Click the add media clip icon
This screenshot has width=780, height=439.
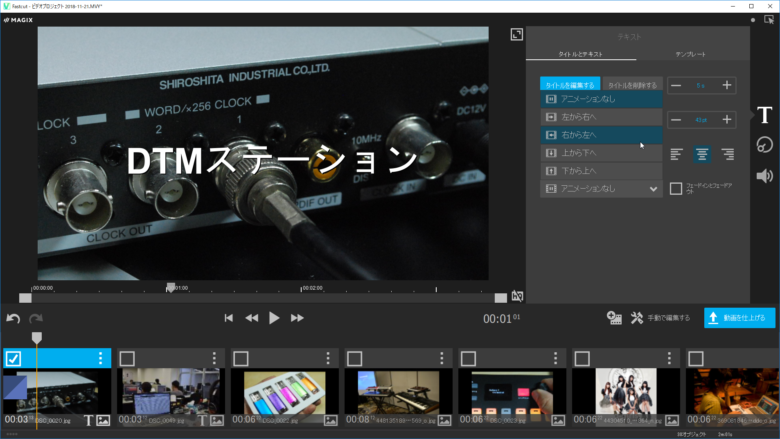(614, 318)
